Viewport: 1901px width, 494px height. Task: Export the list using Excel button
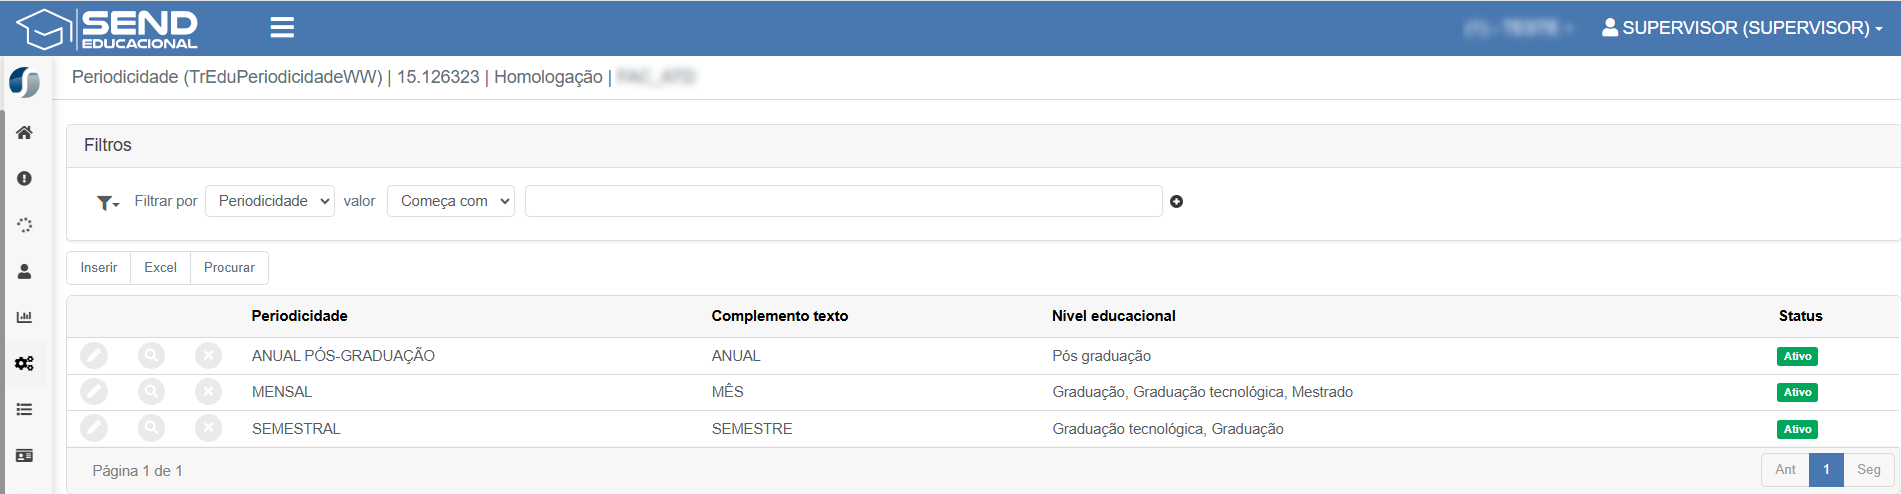[x=160, y=268]
